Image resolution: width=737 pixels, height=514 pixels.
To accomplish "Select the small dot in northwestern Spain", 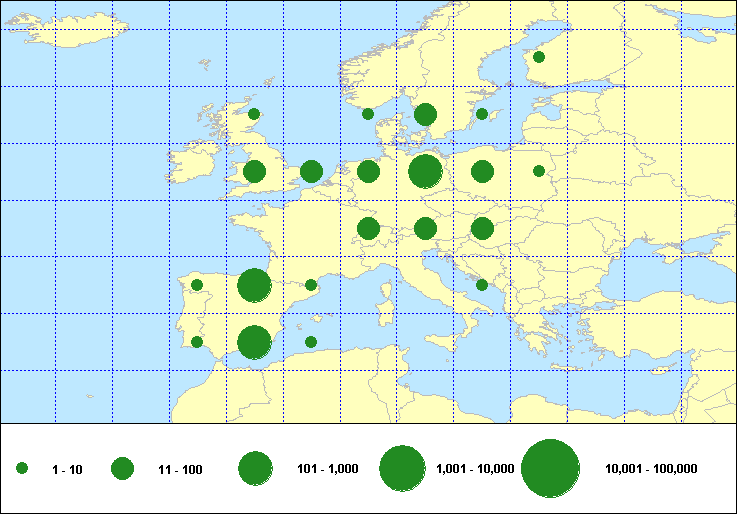I will (197, 285).
